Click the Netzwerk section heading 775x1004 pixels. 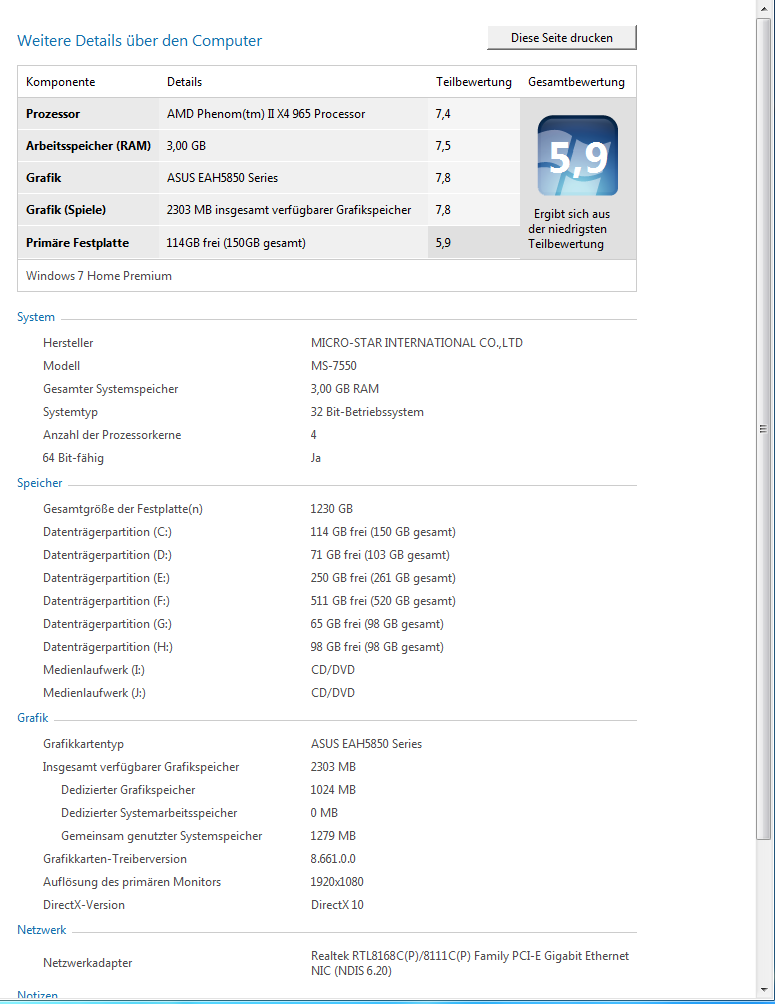(42, 930)
